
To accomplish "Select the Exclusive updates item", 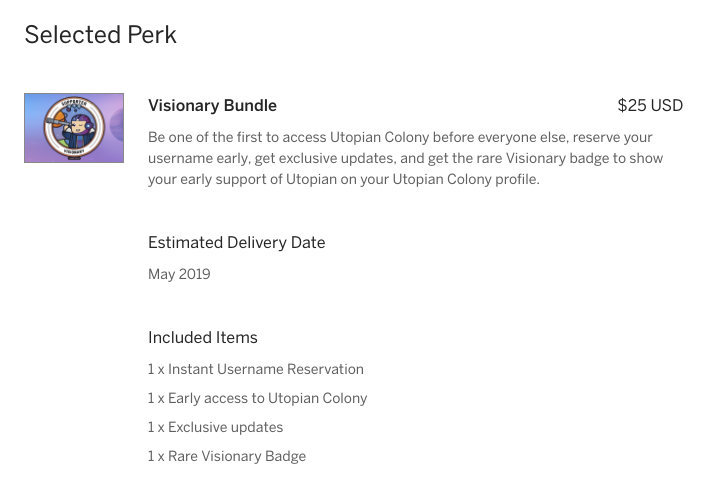I will [216, 427].
